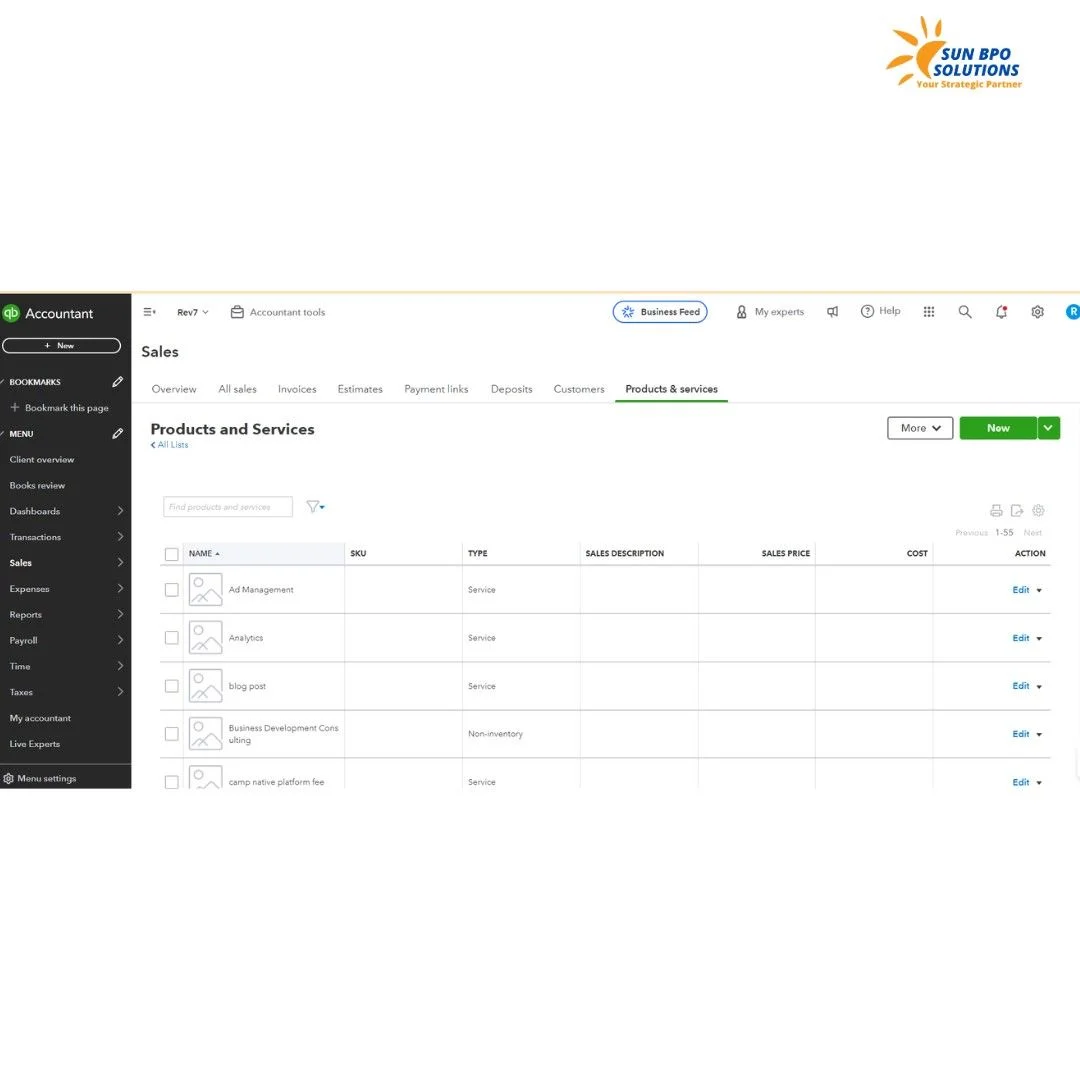Open Books review in sidebar

[x=37, y=486]
